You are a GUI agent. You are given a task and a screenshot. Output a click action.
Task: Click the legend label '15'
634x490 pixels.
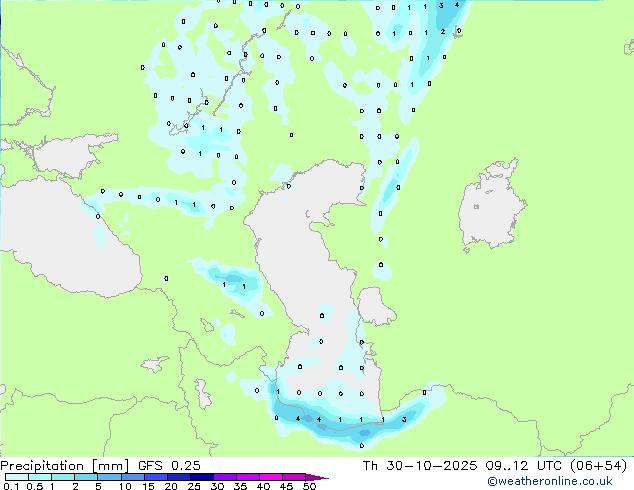pos(148,486)
